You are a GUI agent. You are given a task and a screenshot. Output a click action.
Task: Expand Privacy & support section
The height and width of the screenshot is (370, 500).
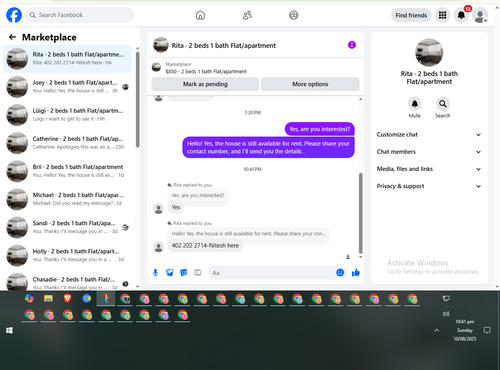point(429,186)
